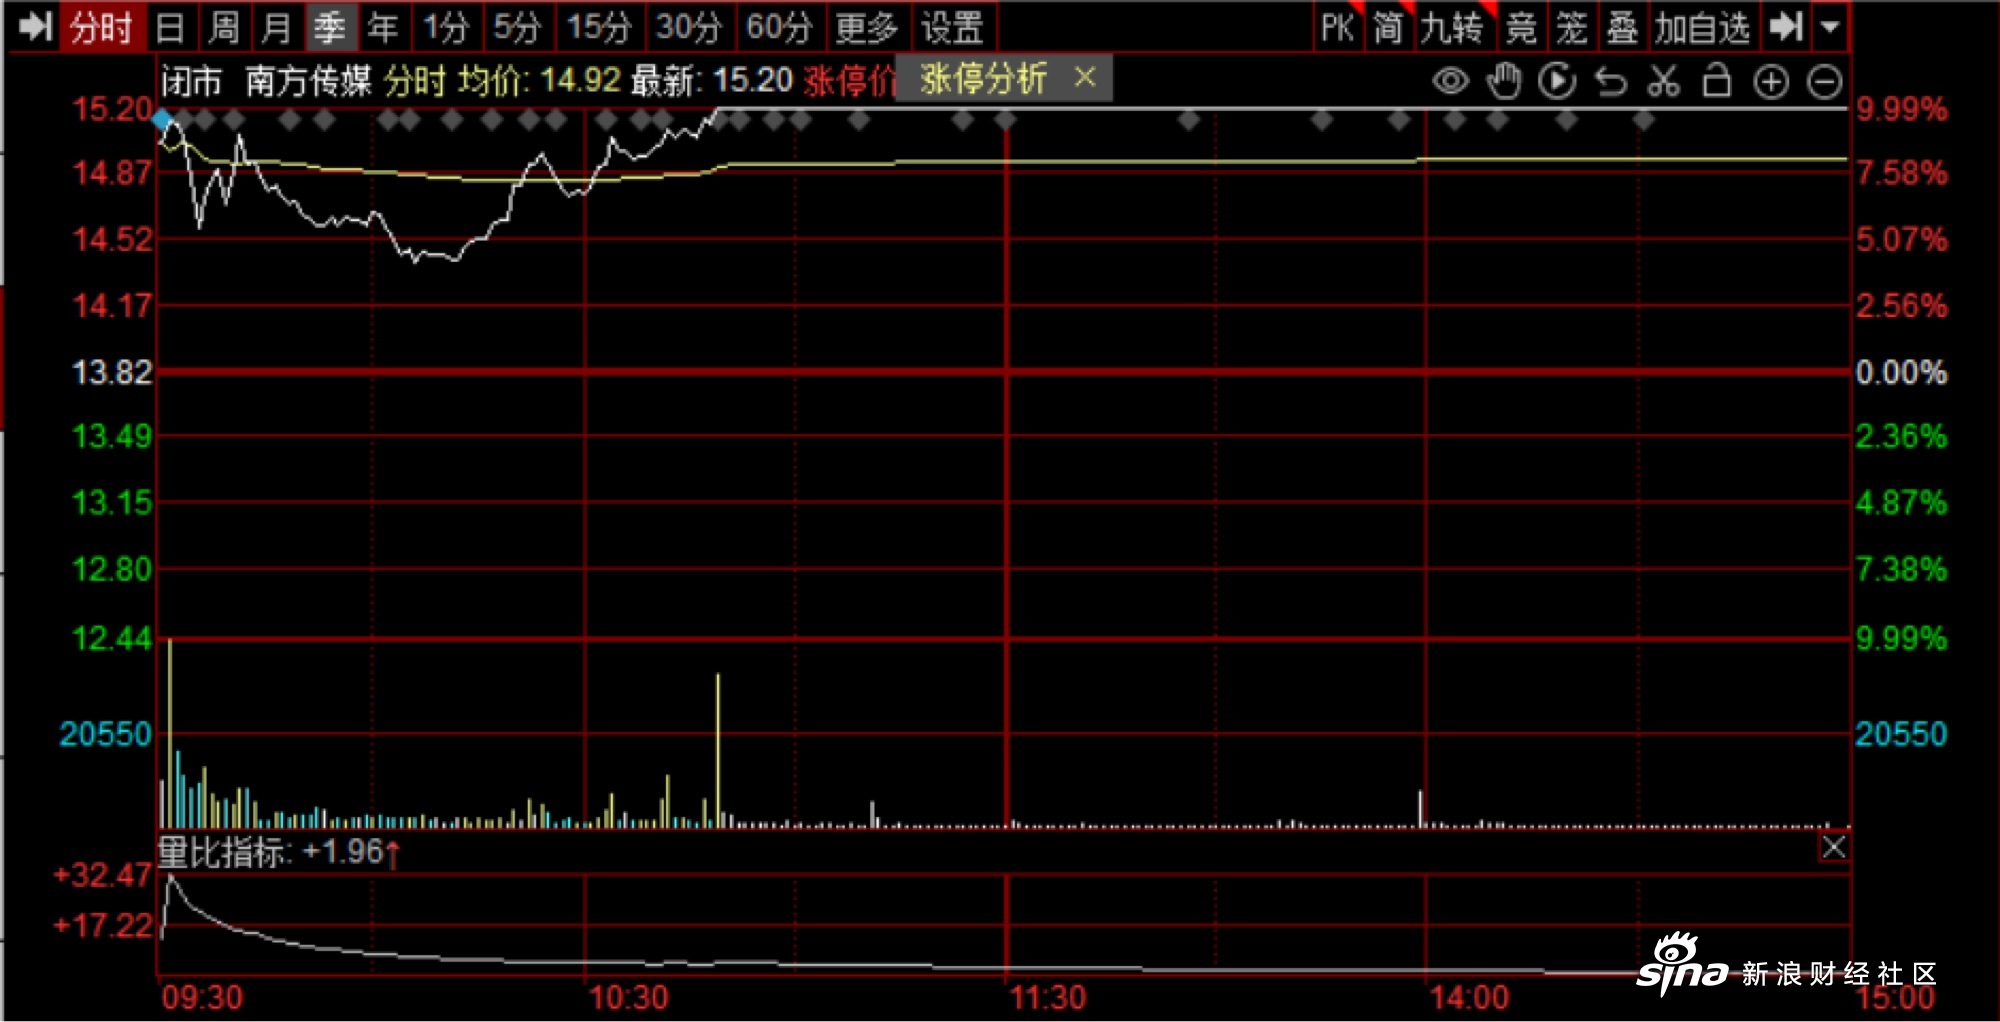Switch to 分时 intraday chart tab
The height and width of the screenshot is (1022, 2000).
(x=101, y=27)
